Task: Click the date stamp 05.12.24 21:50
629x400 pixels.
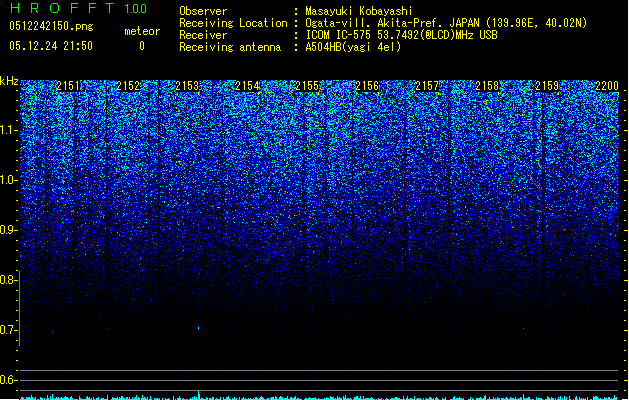Action: tap(51, 46)
